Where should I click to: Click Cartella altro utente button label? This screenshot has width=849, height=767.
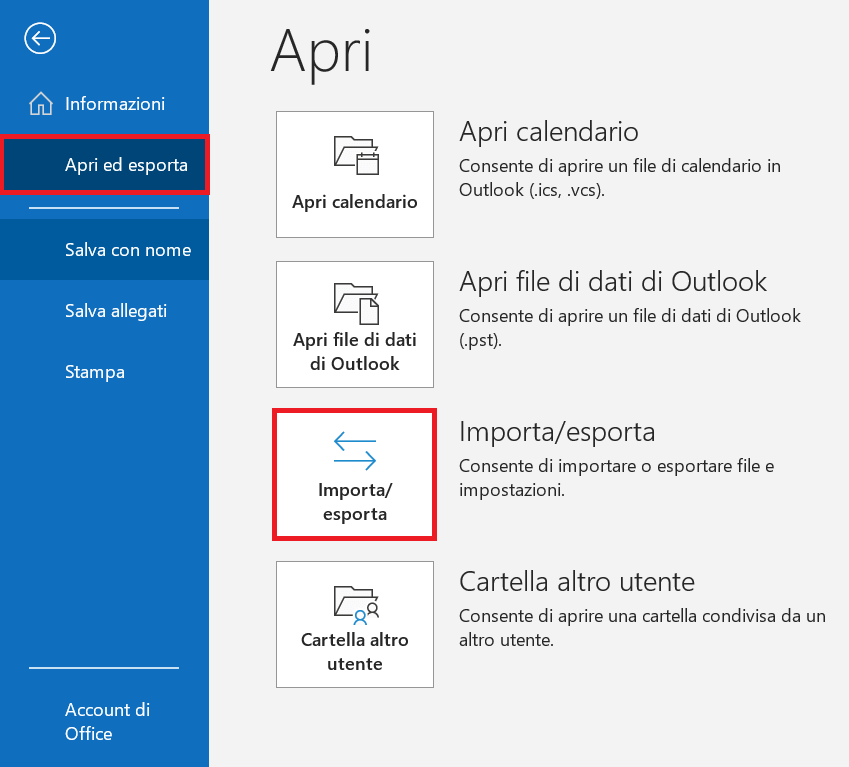coord(355,652)
